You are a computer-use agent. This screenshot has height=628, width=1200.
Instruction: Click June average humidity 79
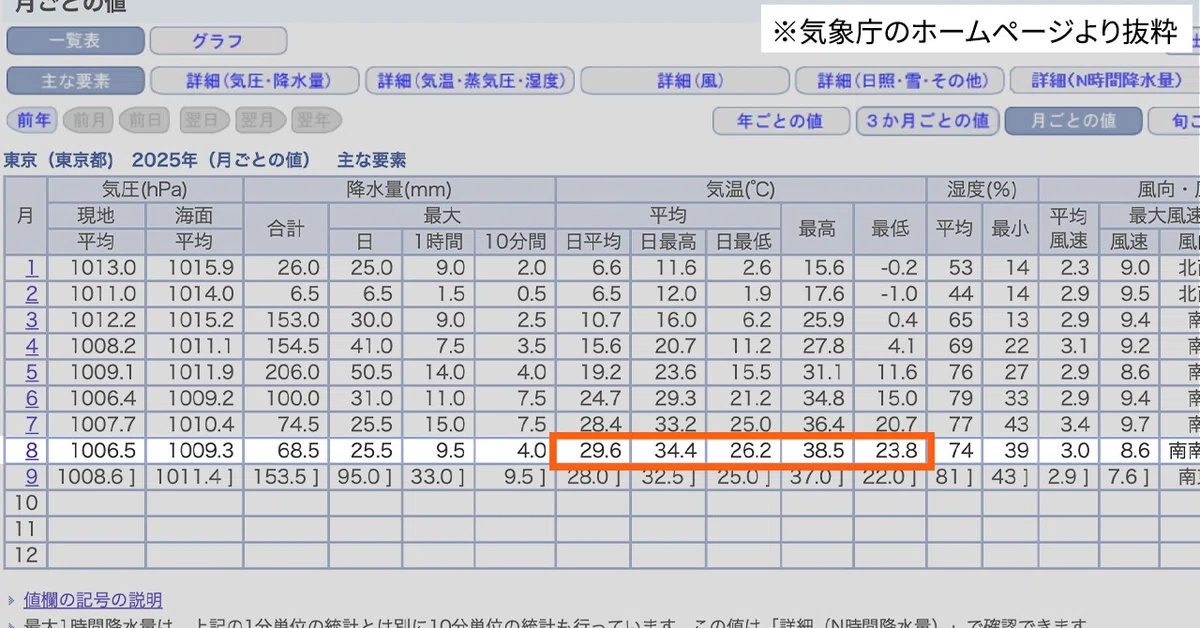pyautogui.click(x=960, y=397)
